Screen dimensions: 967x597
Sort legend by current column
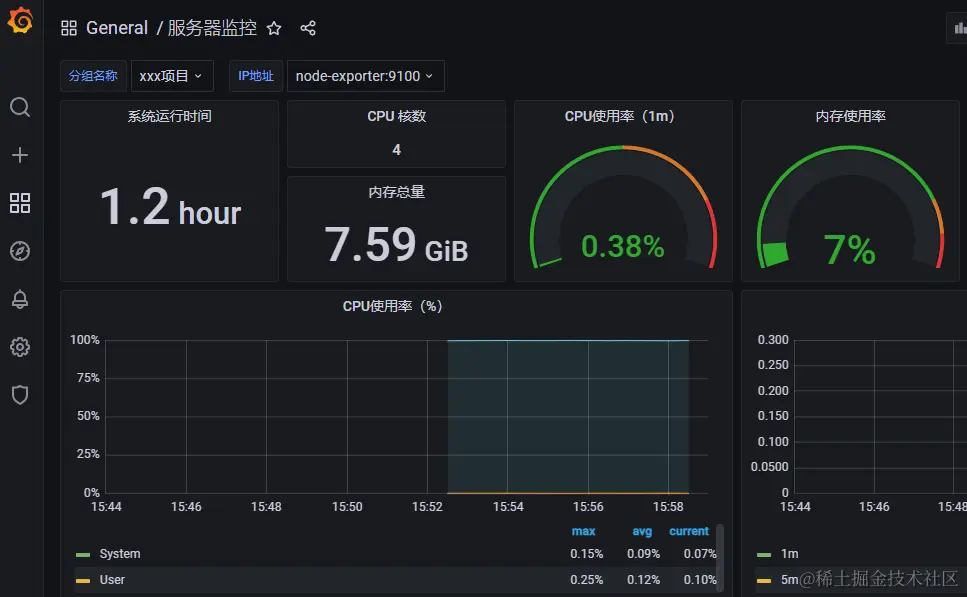click(x=689, y=531)
